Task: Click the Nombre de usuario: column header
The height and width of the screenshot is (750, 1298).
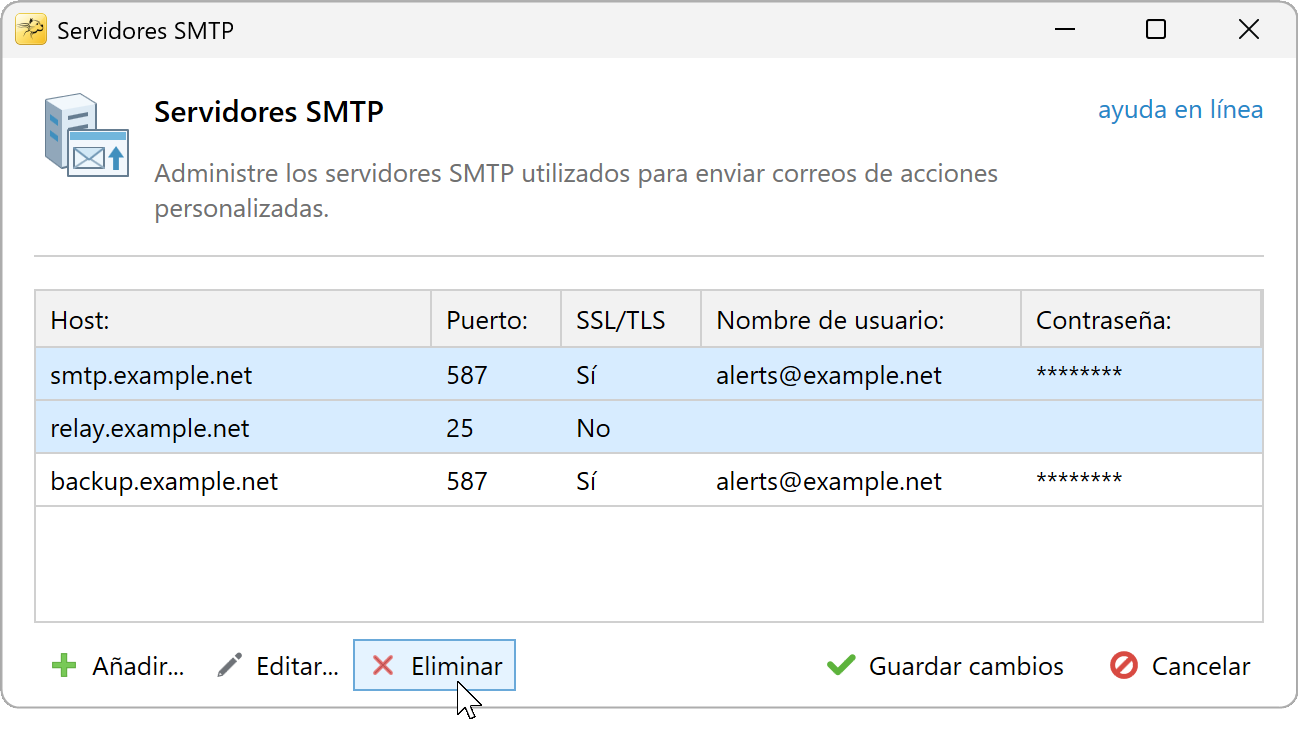Action: [861, 320]
